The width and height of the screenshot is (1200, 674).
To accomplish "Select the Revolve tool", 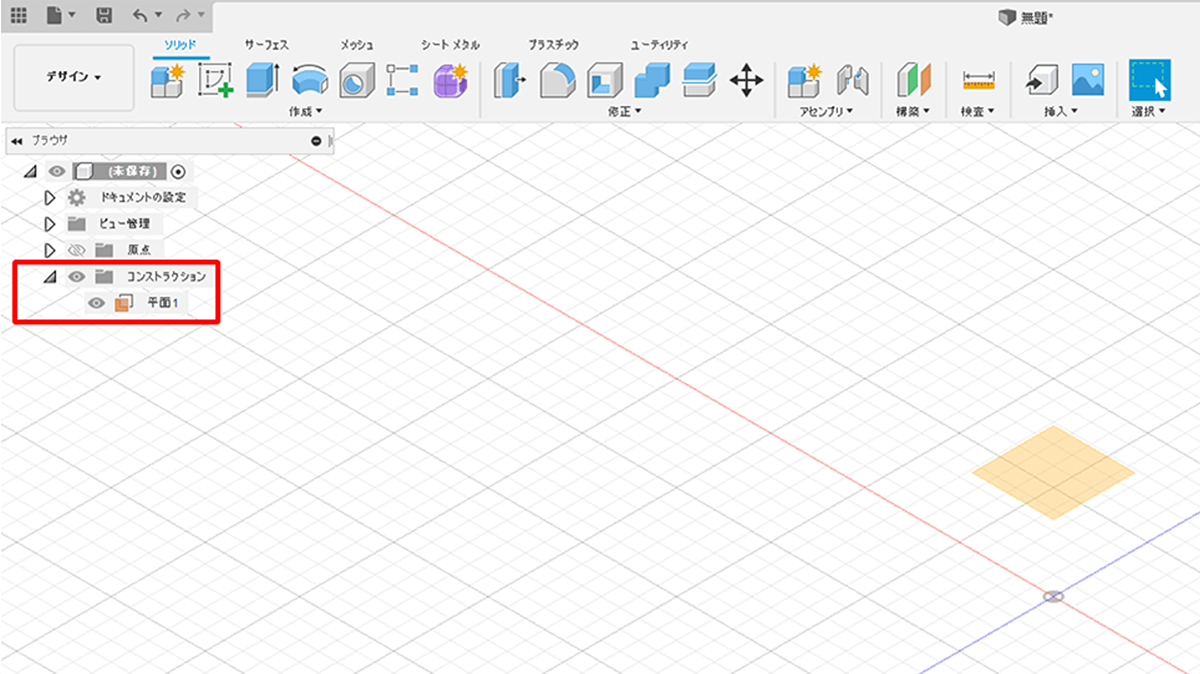I will [x=309, y=80].
